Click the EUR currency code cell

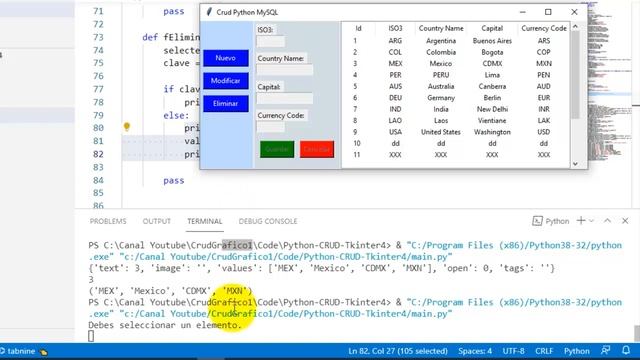544,98
